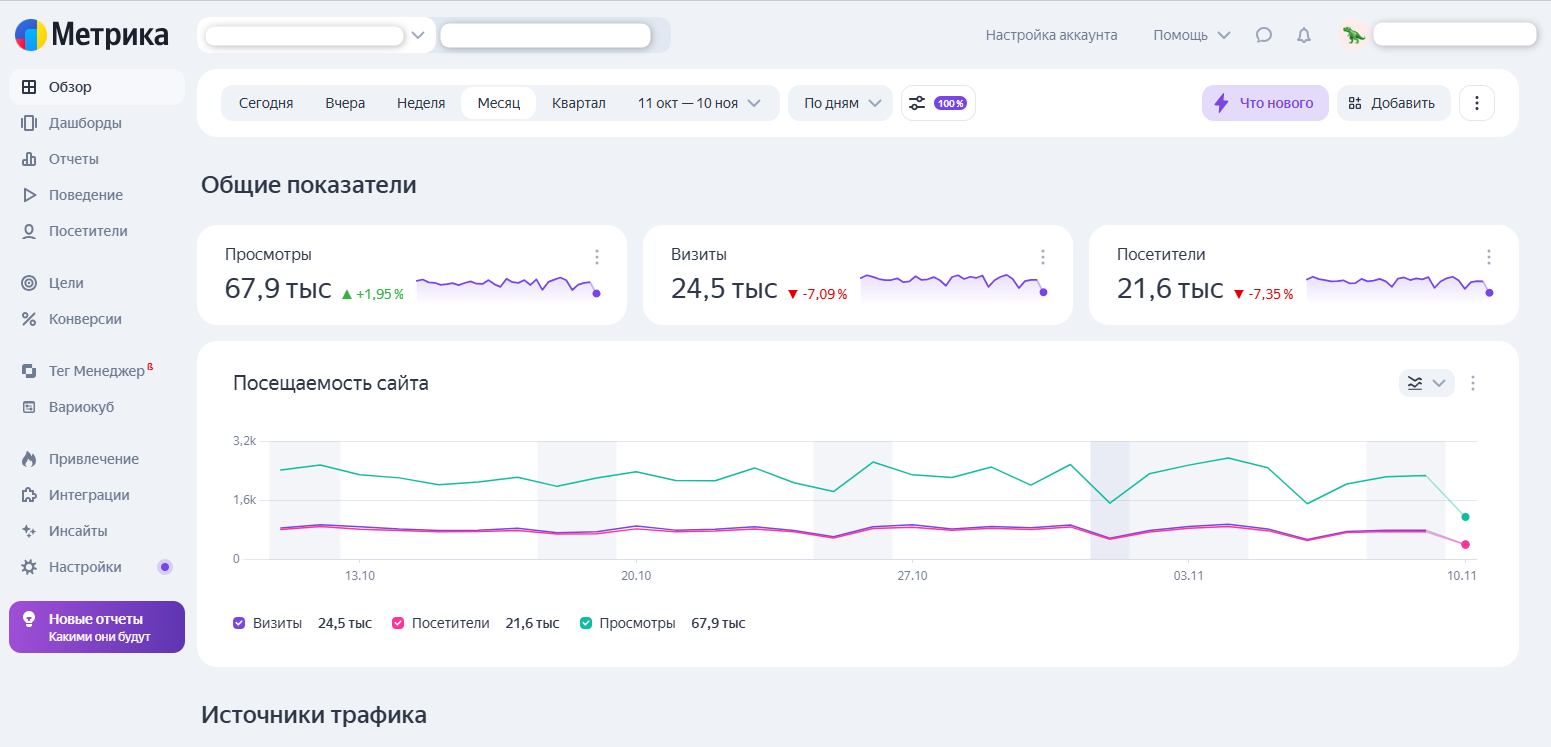Open the Просмотры card options menu
The width and height of the screenshot is (1551, 747).
(x=597, y=257)
